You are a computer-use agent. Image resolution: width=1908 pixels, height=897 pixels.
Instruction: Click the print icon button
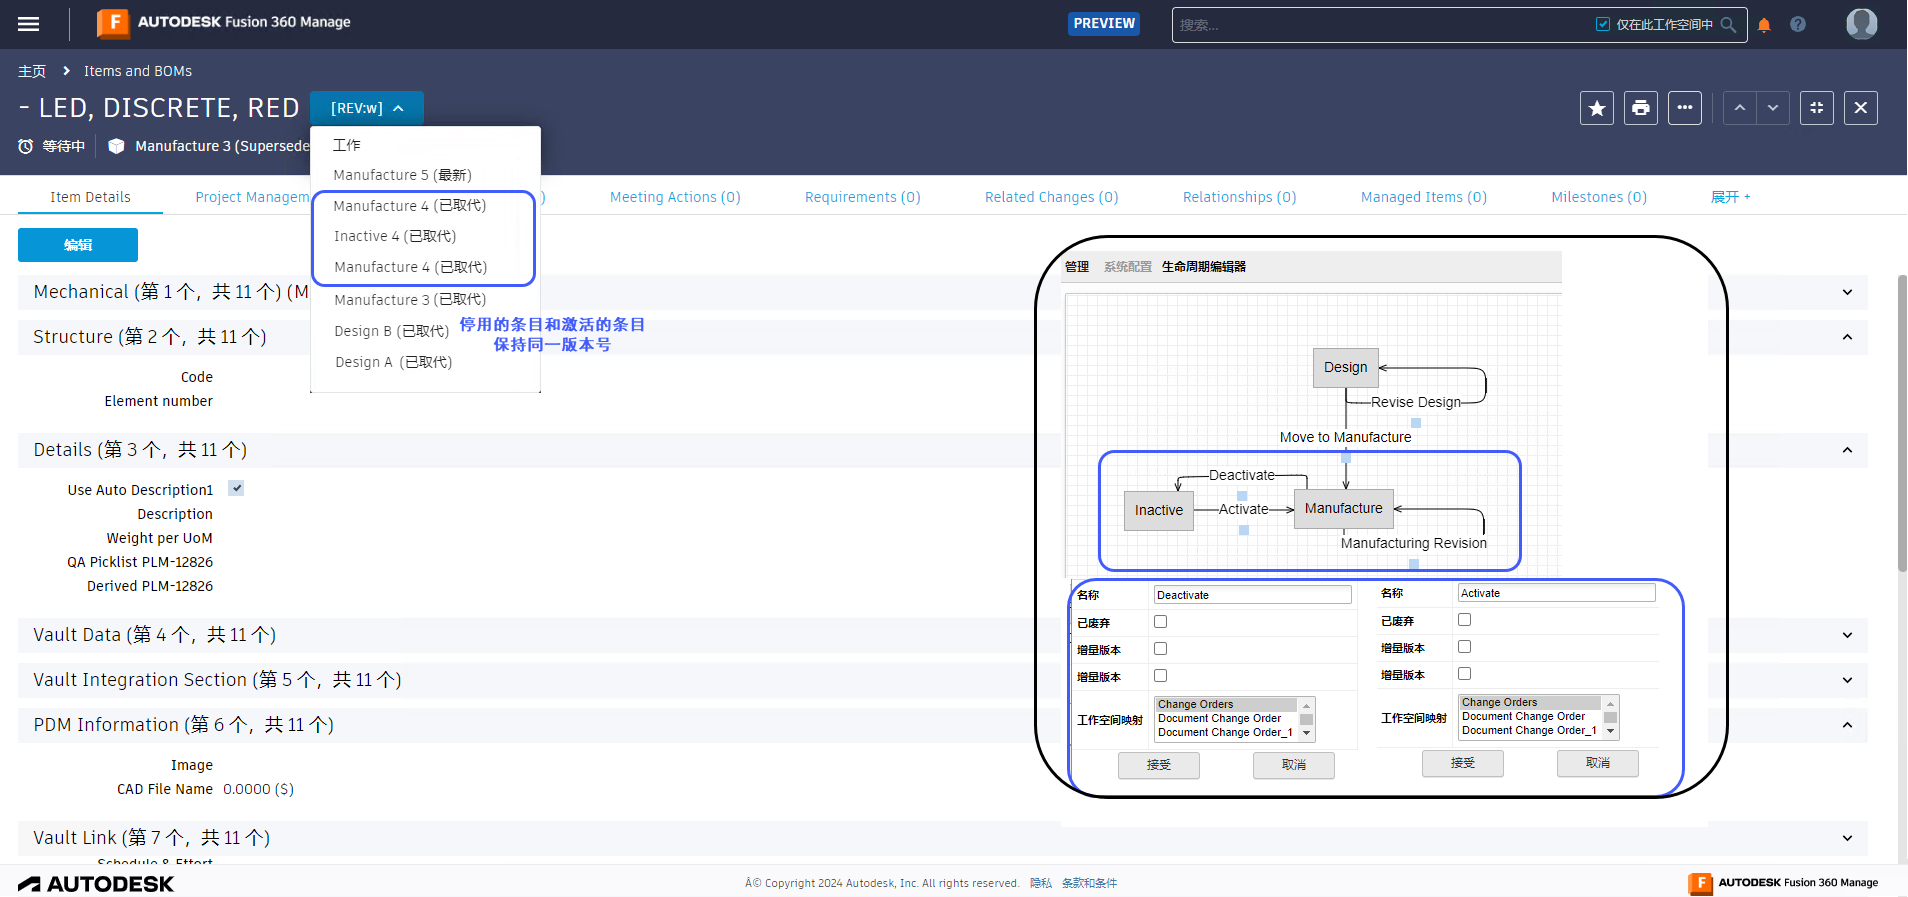1641,108
